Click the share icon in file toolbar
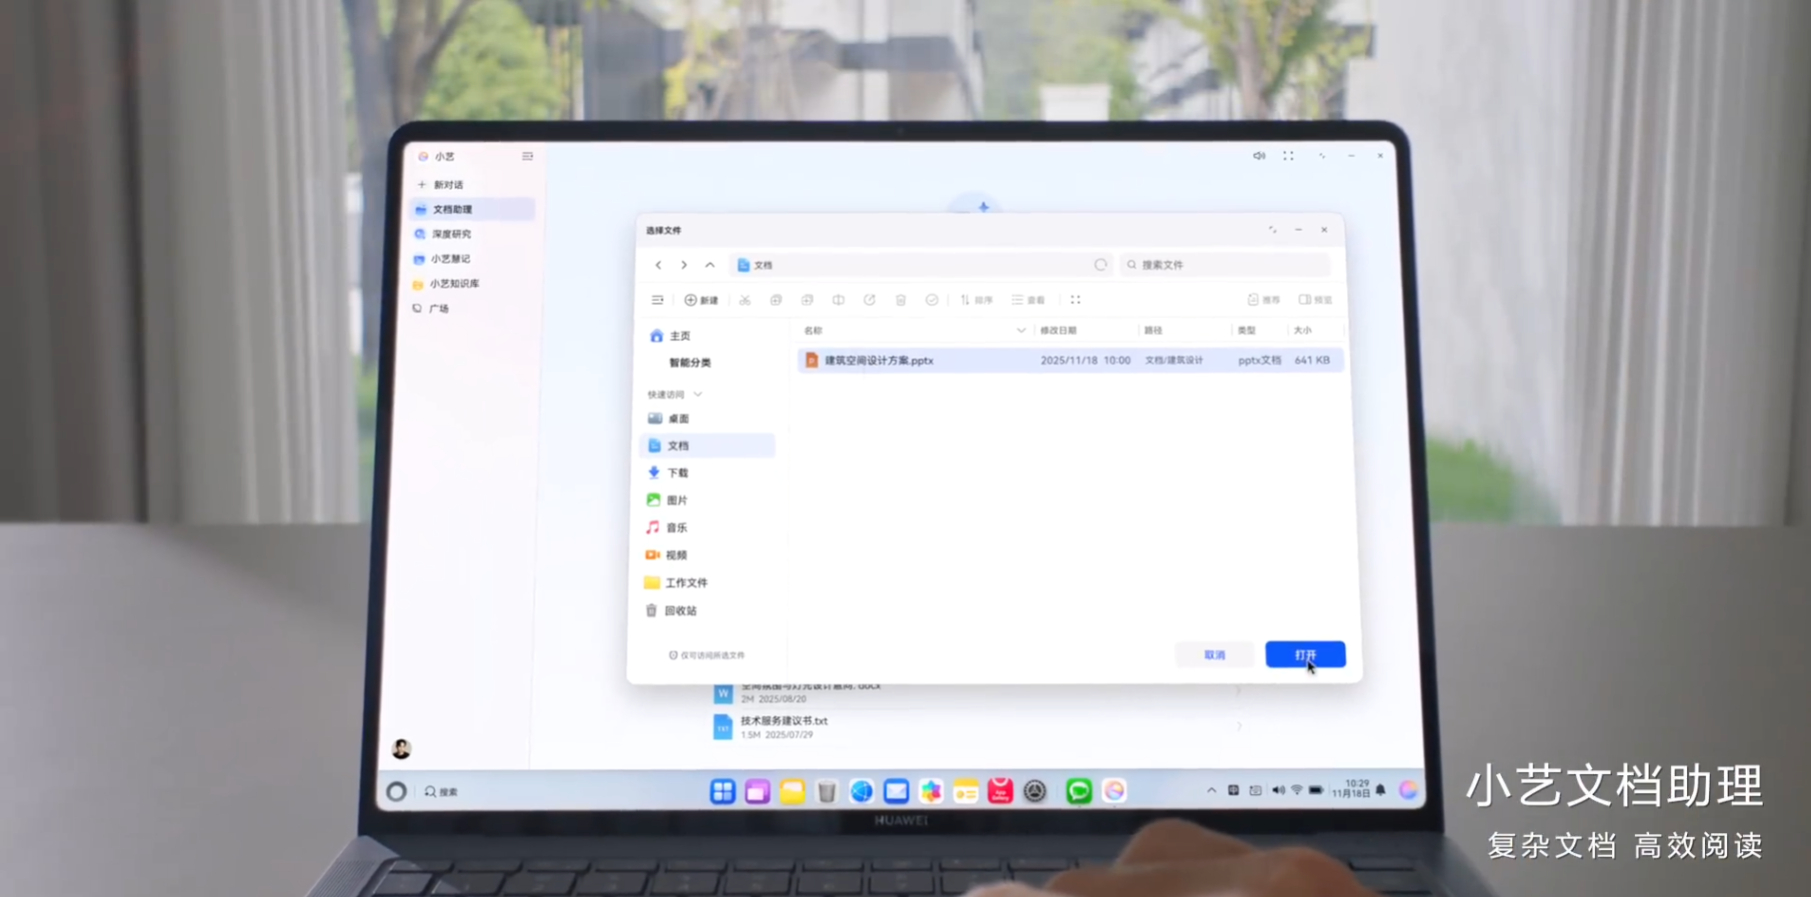 [x=869, y=300]
